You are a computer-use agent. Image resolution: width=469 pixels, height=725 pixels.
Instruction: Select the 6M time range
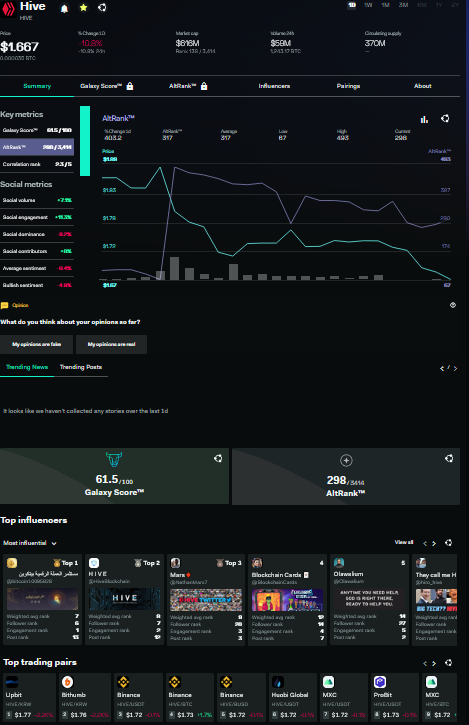click(x=421, y=5)
